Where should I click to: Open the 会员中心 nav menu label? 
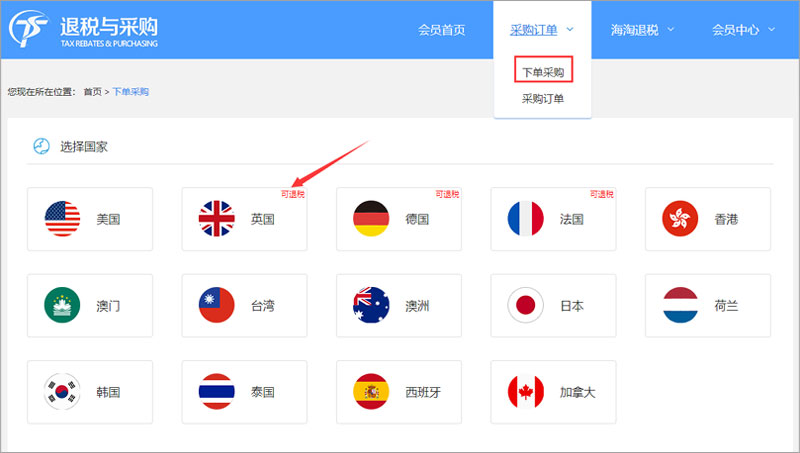pyautogui.click(x=736, y=30)
